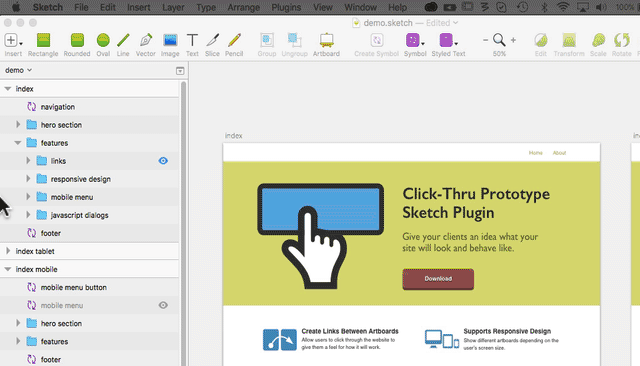Open the Apple menu
This screenshot has width=640, height=366.
tap(16, 7)
